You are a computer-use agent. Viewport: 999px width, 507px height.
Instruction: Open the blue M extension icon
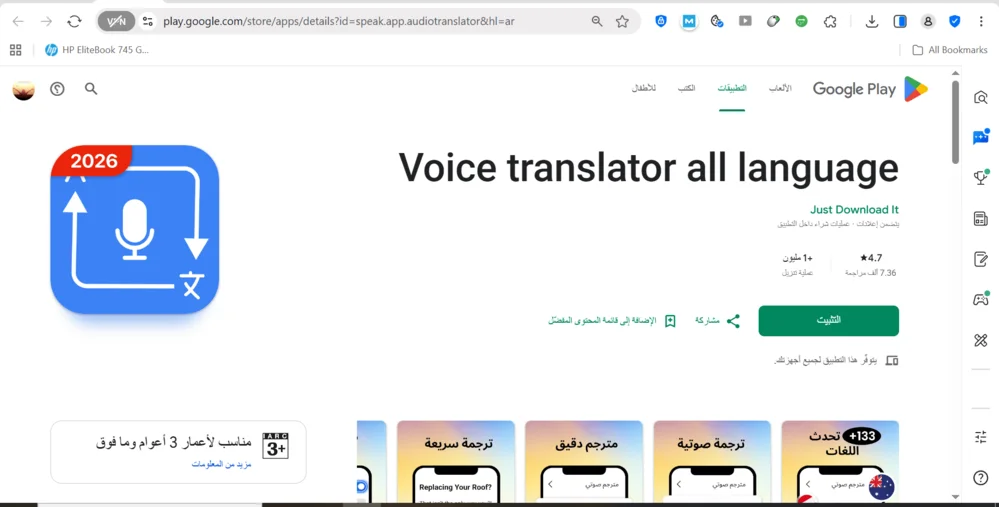pyautogui.click(x=689, y=21)
